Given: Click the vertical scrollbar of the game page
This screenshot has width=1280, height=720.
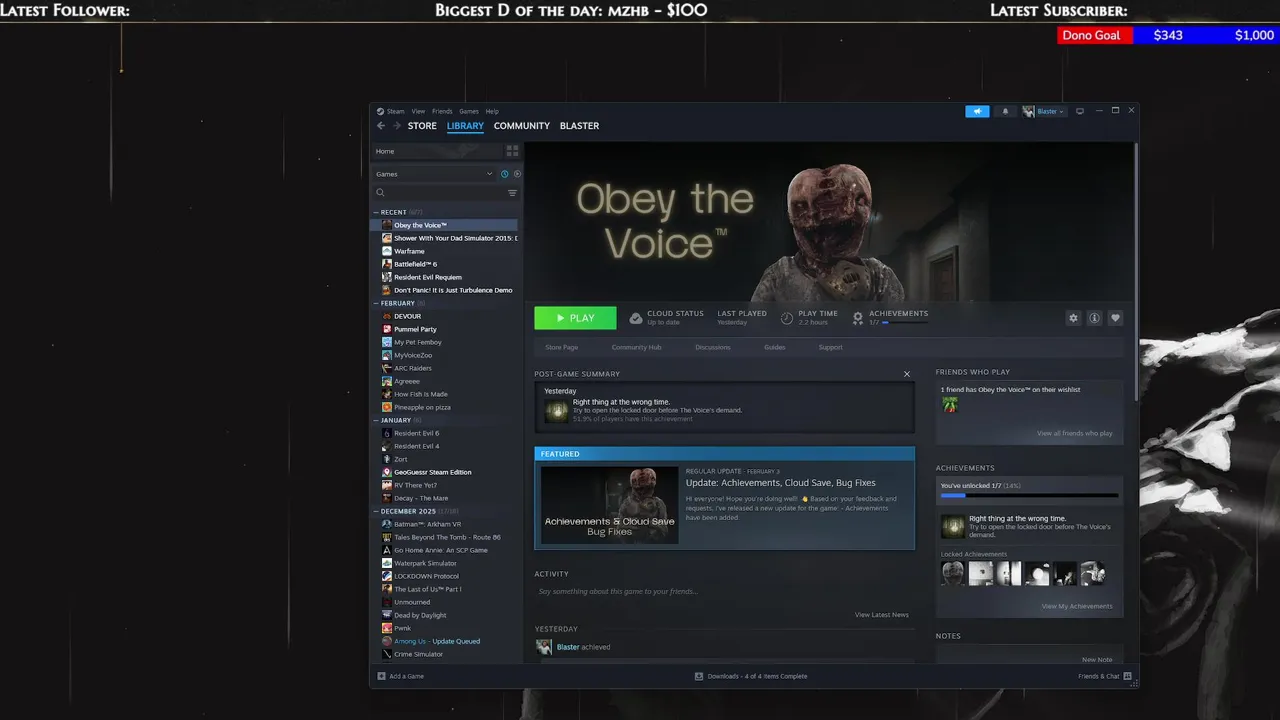Looking at the screenshot, I should [1136, 272].
